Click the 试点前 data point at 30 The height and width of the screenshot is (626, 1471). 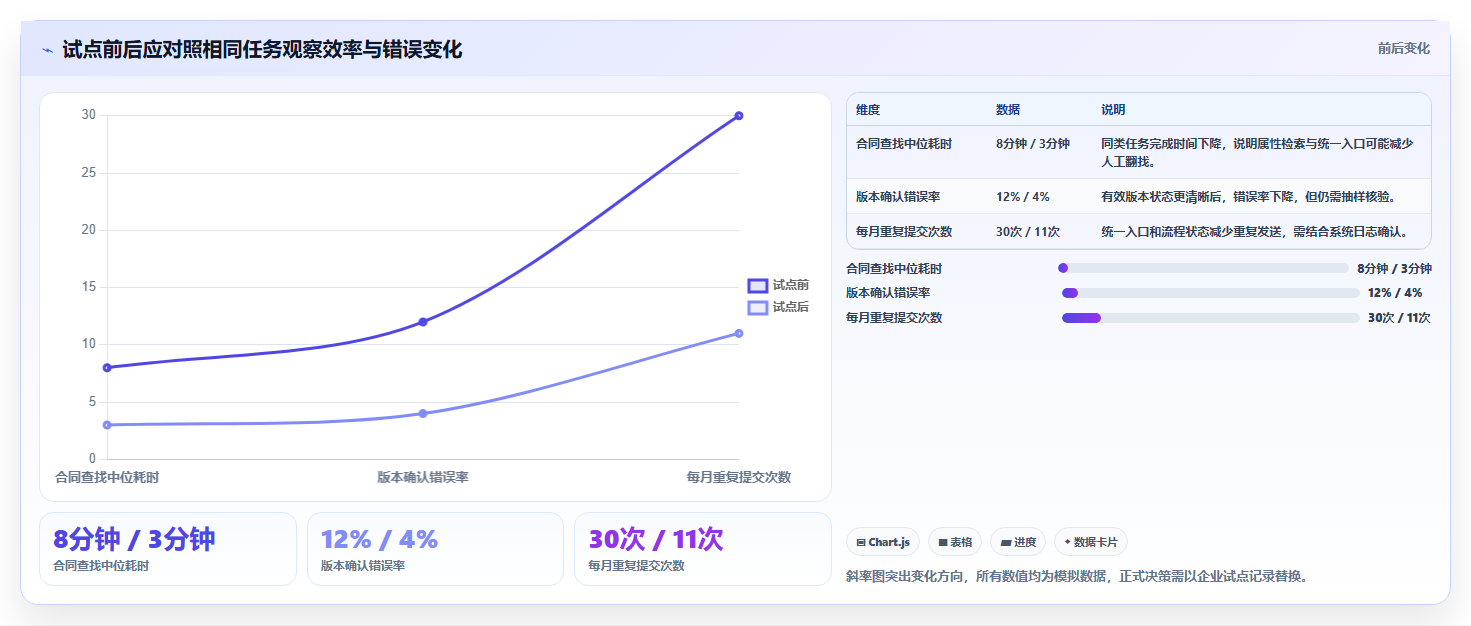point(739,116)
